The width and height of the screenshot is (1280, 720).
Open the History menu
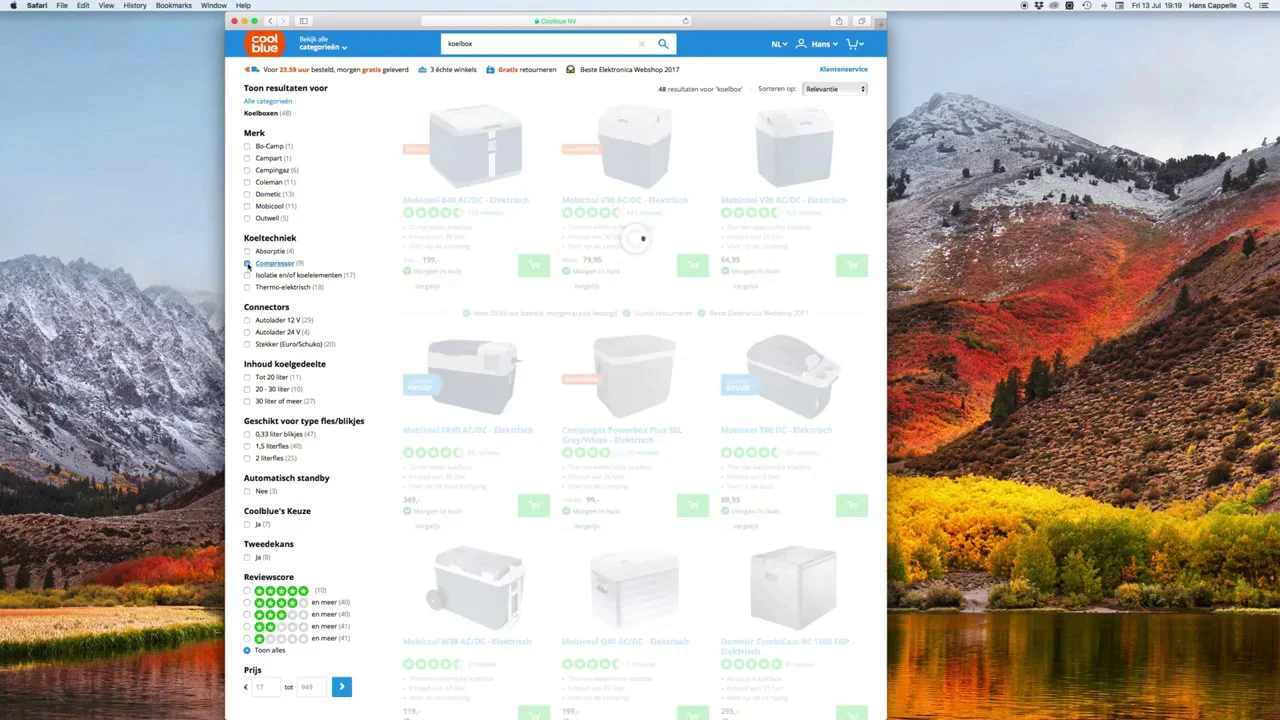pos(134,5)
